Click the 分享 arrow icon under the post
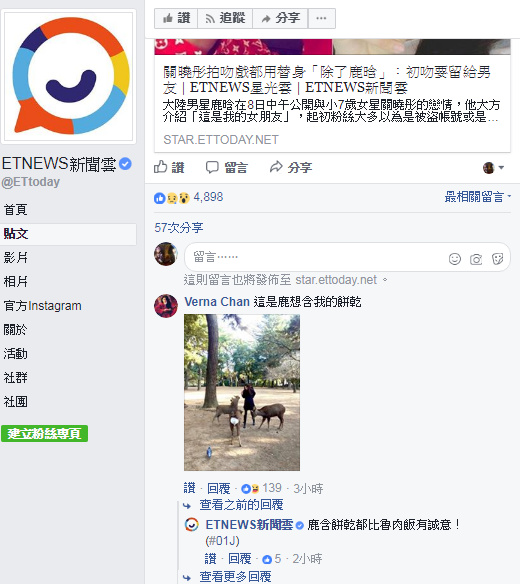Viewport: 520px width, 584px height. (x=276, y=167)
